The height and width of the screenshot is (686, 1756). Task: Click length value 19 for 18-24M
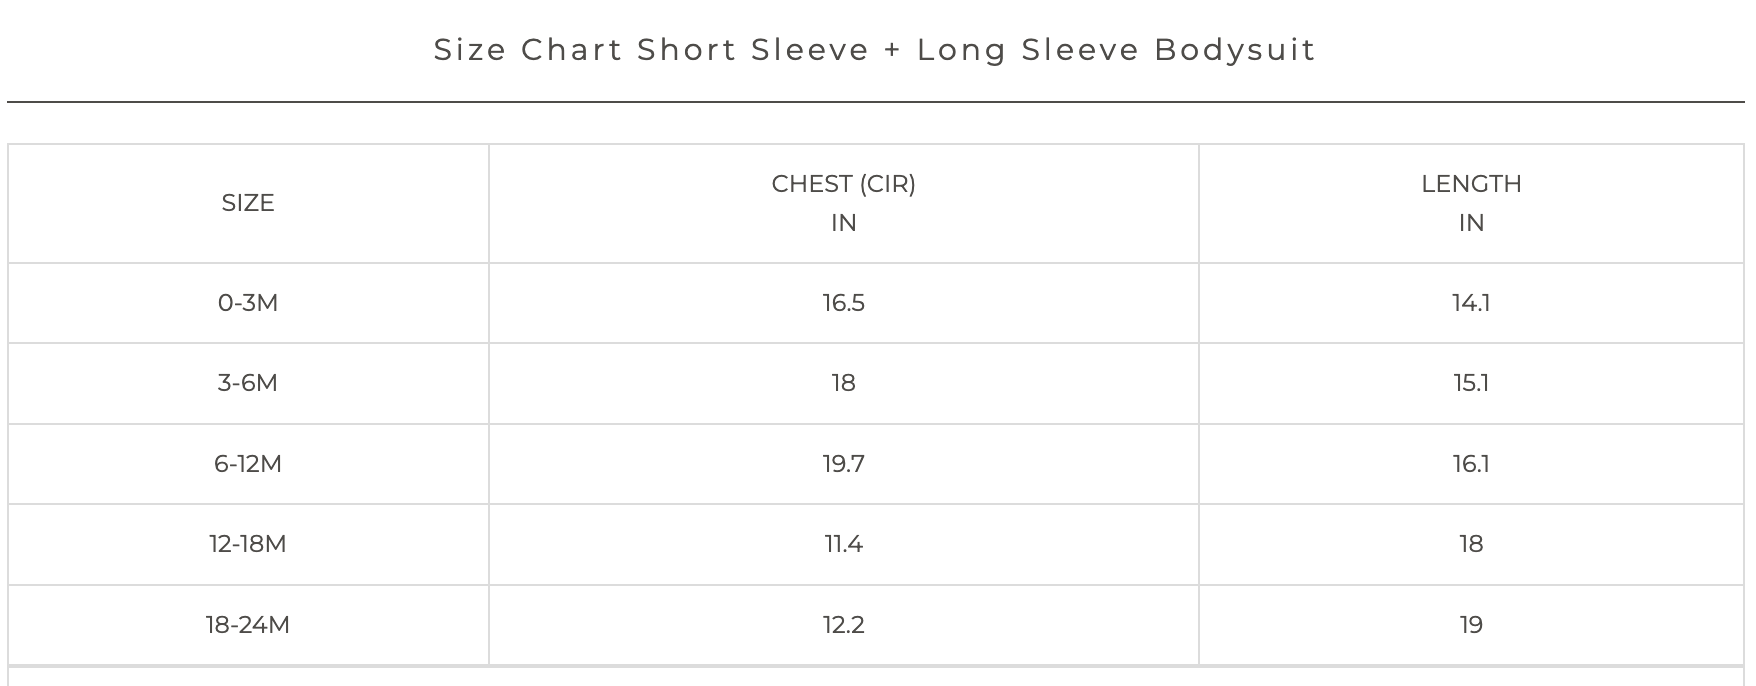coord(1471,625)
